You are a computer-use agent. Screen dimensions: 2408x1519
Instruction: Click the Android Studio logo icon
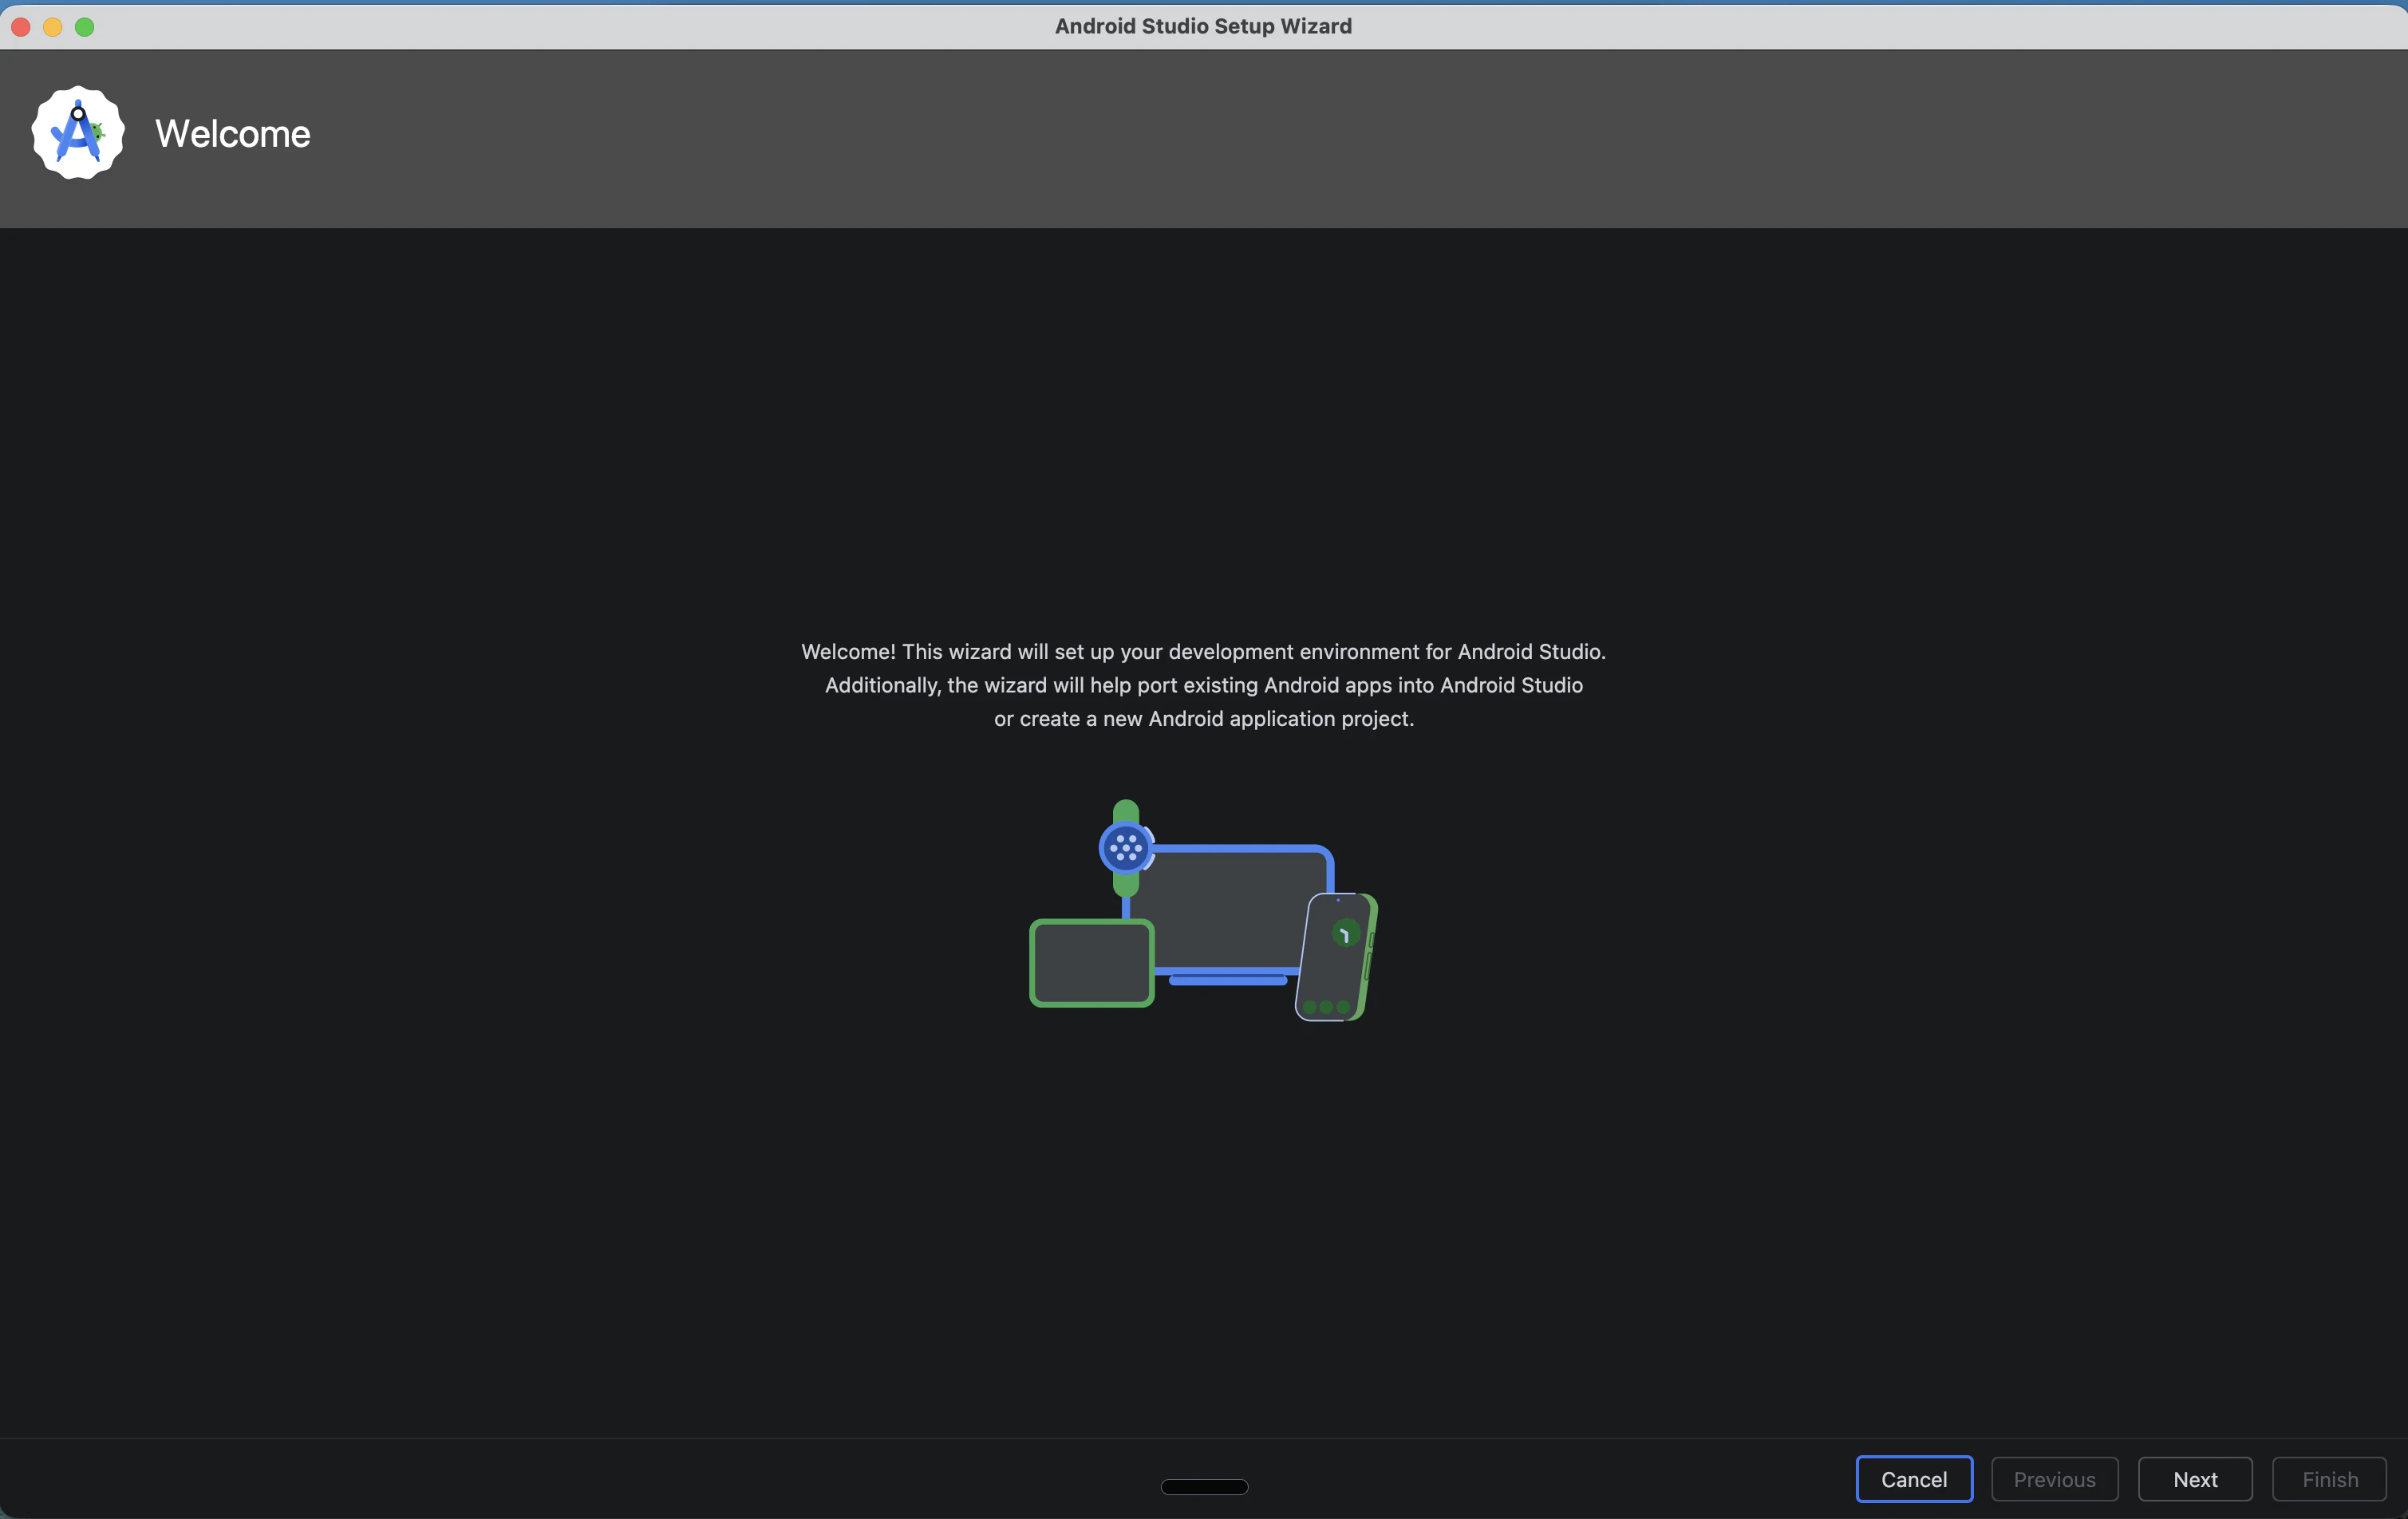(x=77, y=132)
